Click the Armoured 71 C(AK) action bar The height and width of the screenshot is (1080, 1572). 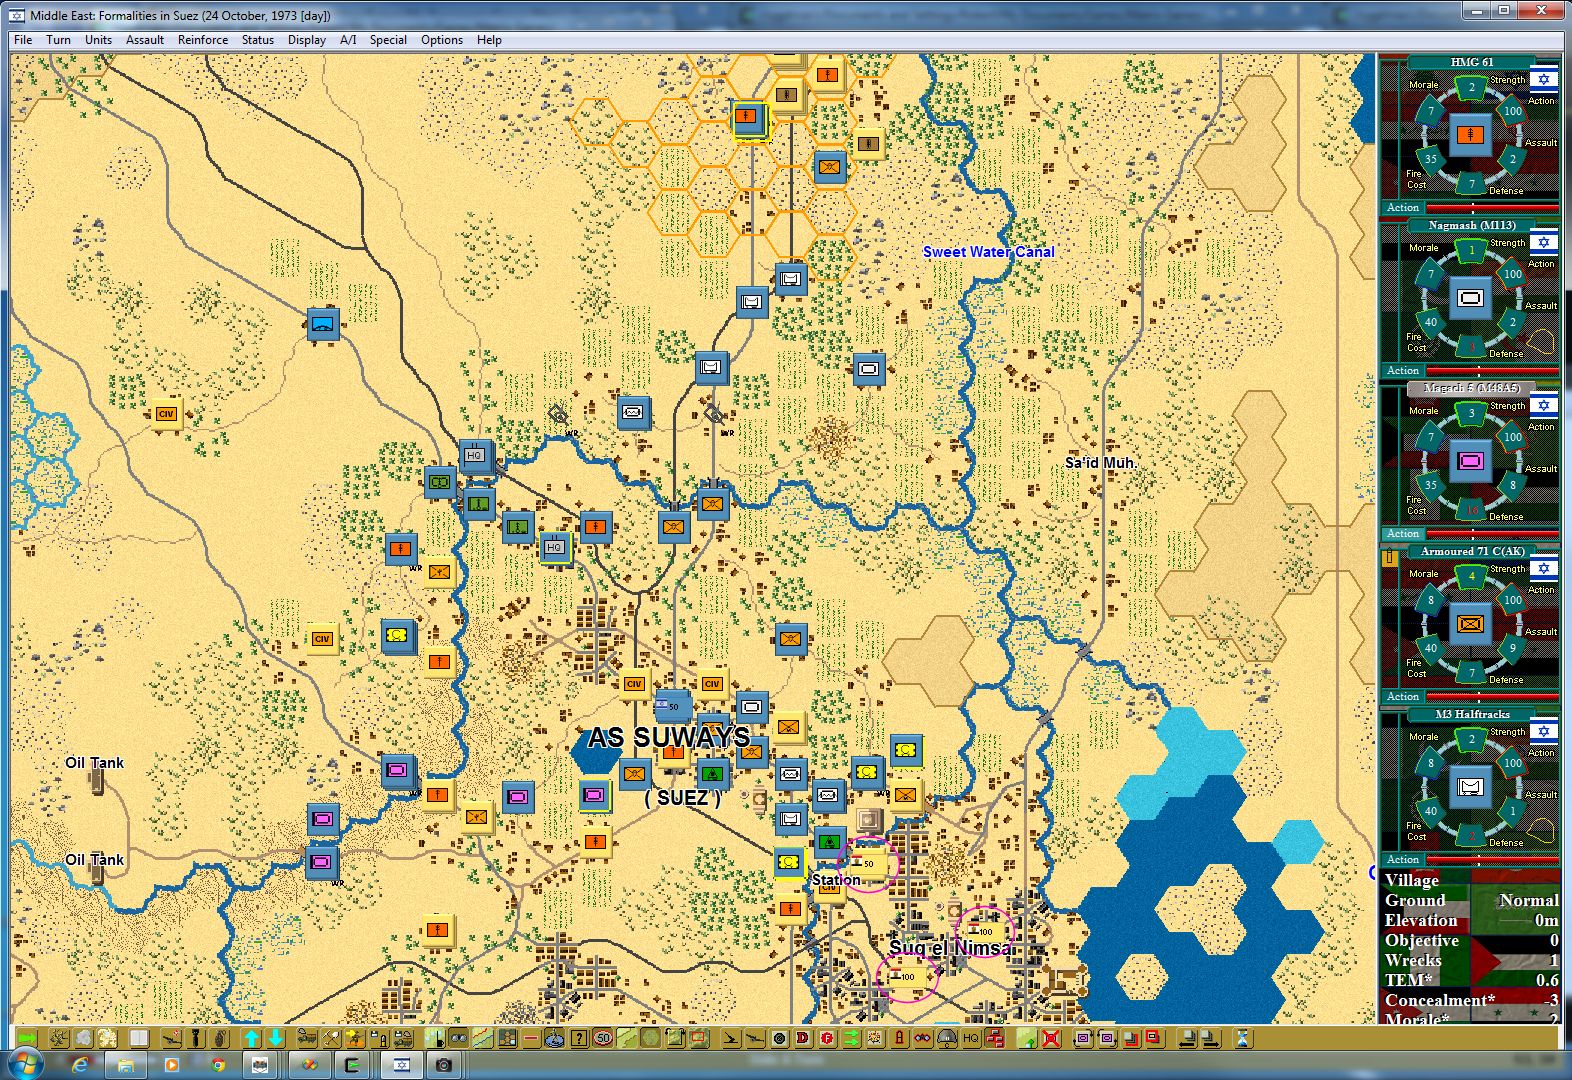[1470, 696]
